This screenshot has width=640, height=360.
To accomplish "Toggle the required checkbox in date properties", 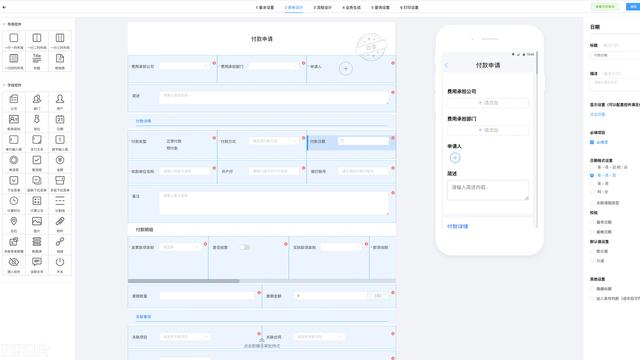I will (x=592, y=142).
